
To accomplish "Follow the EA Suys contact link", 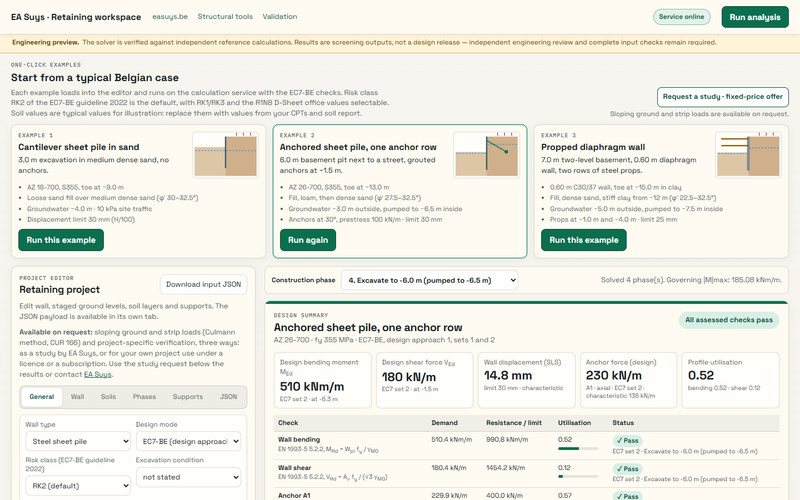I will [x=97, y=374].
